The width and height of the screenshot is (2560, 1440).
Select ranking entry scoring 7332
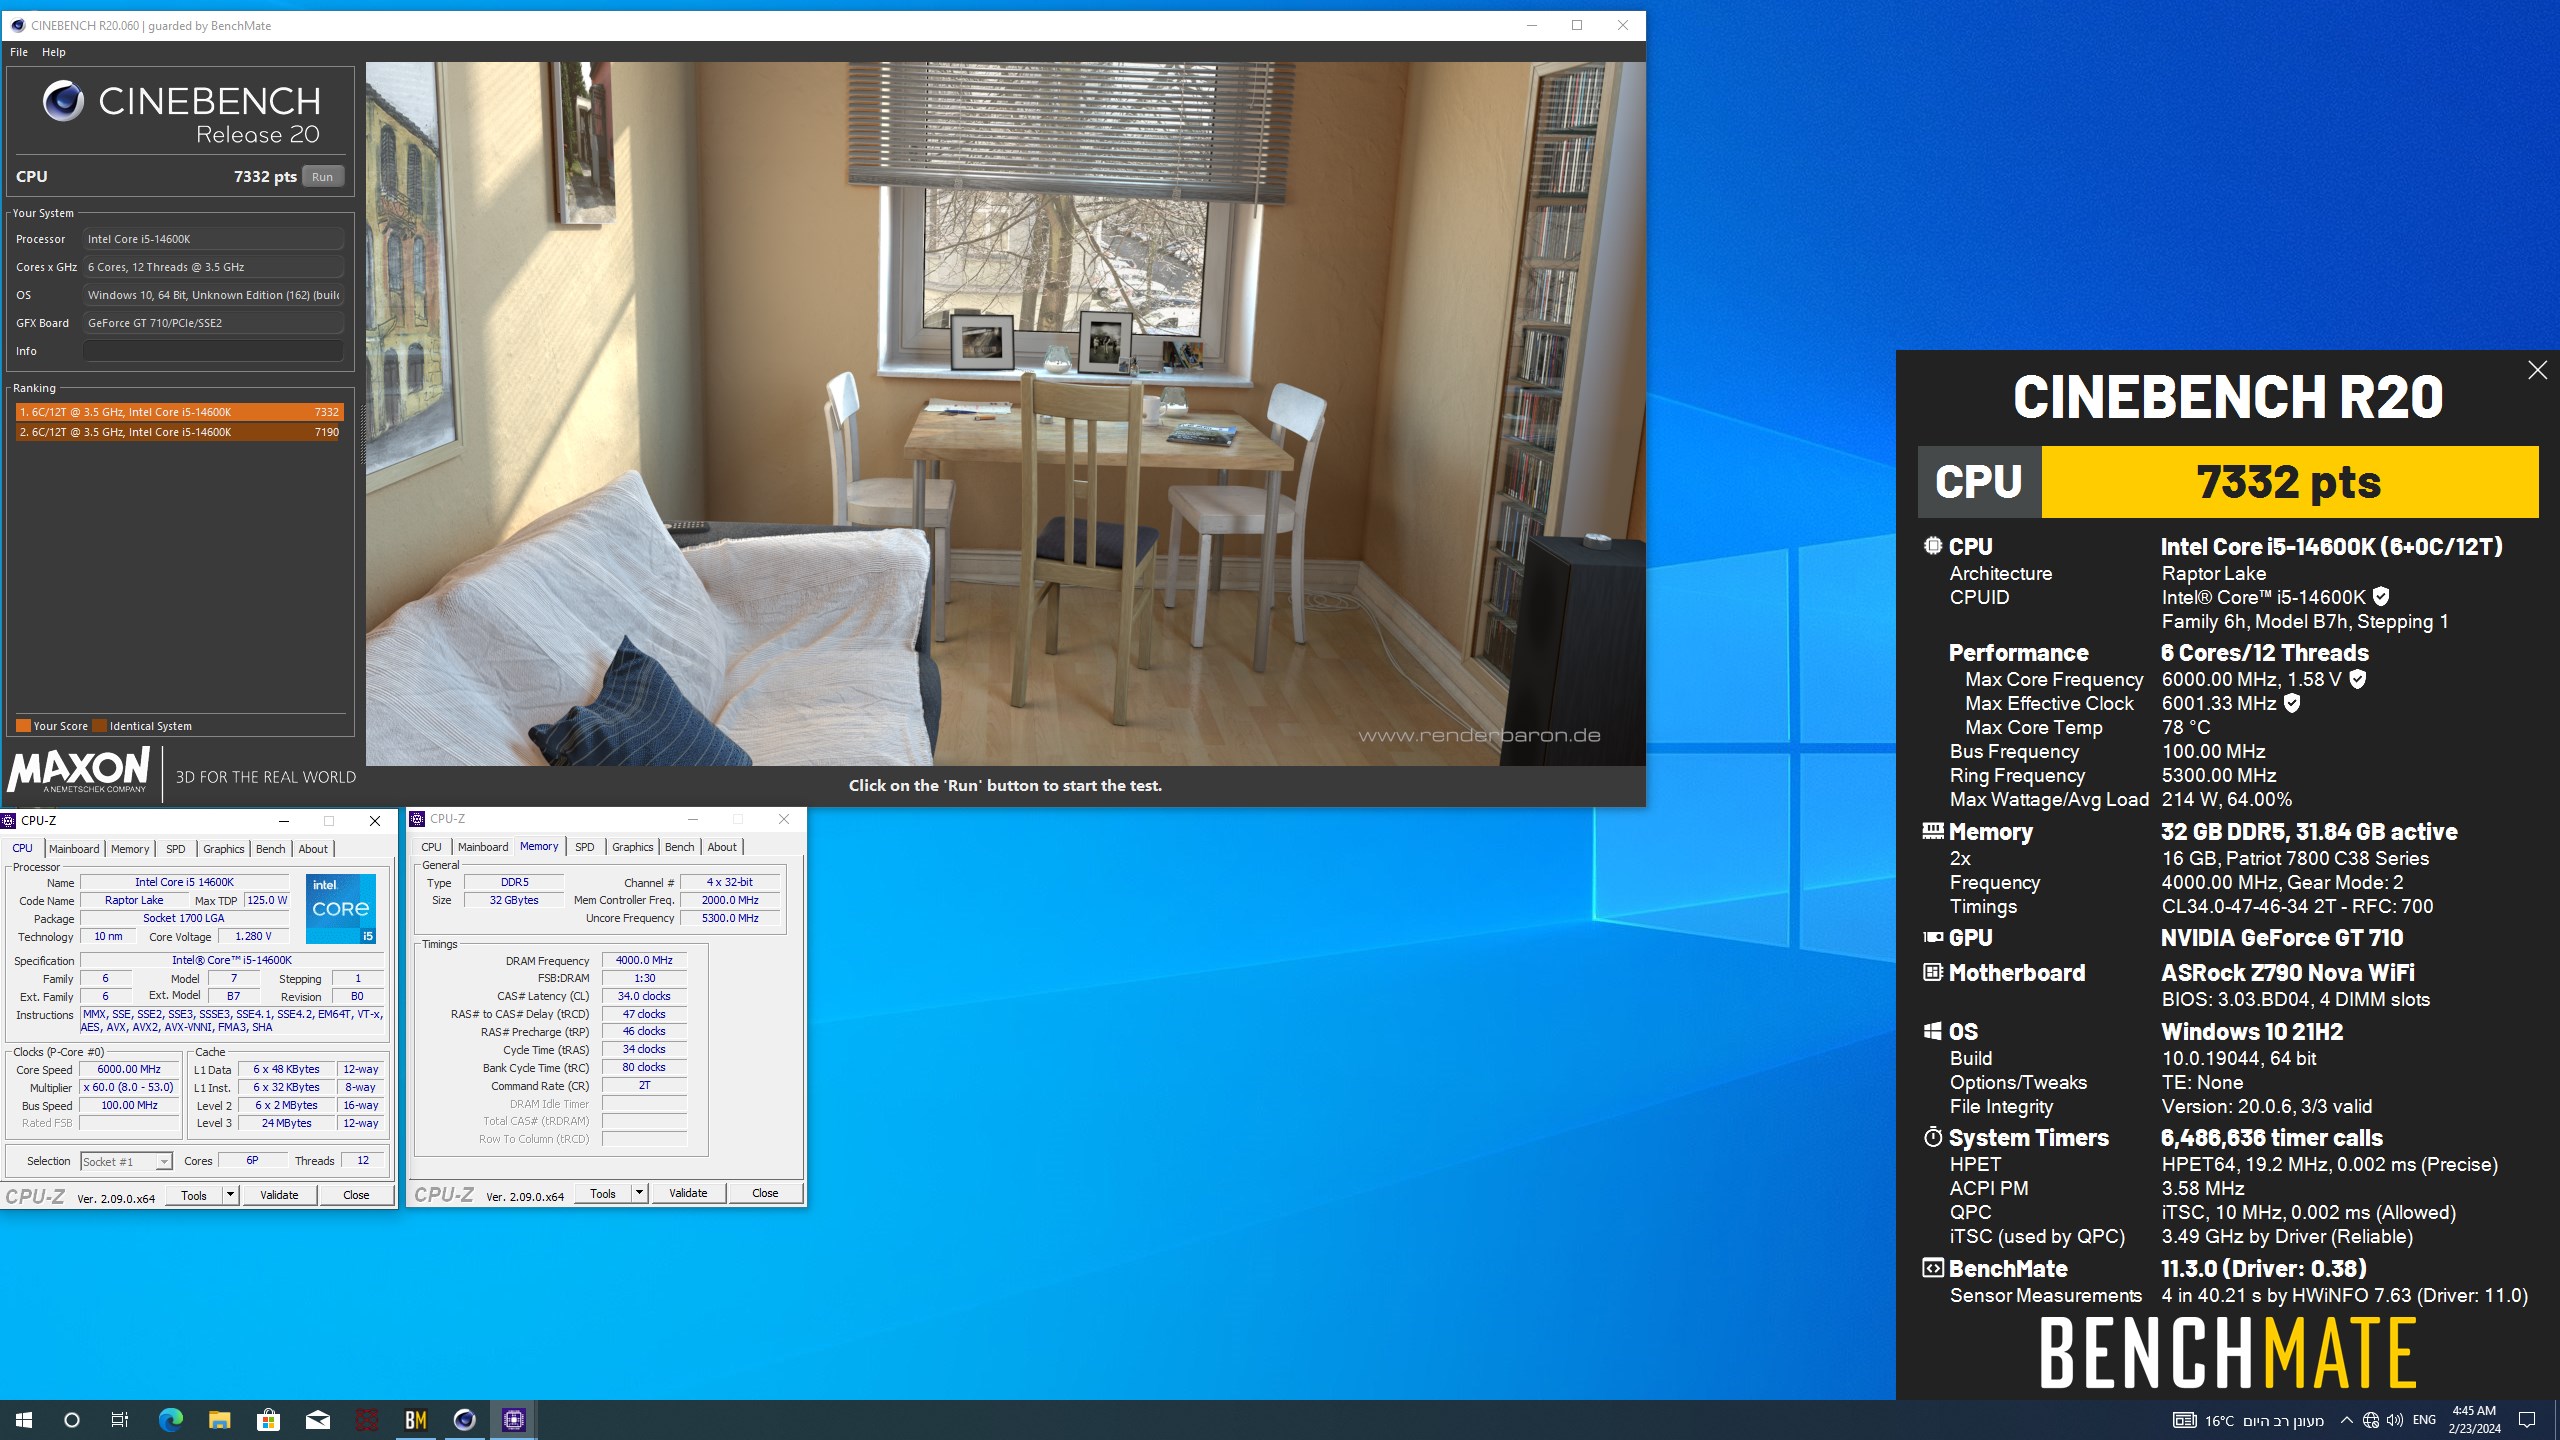(x=179, y=412)
